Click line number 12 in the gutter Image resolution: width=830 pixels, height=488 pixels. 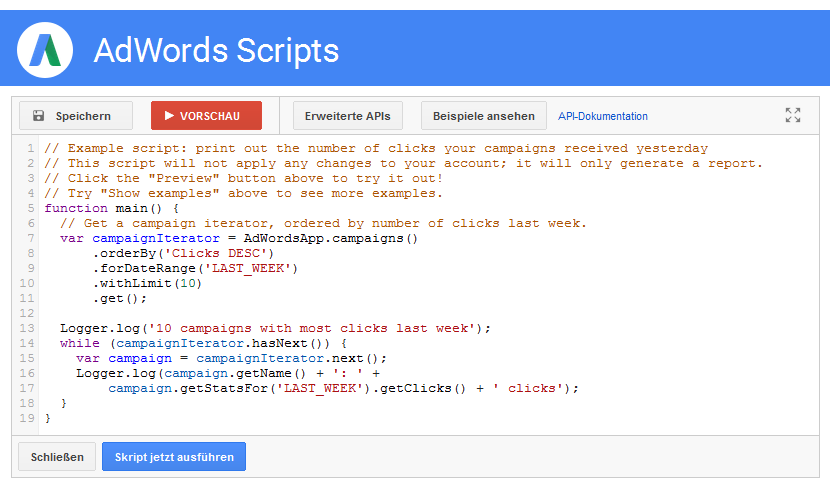click(x=29, y=313)
